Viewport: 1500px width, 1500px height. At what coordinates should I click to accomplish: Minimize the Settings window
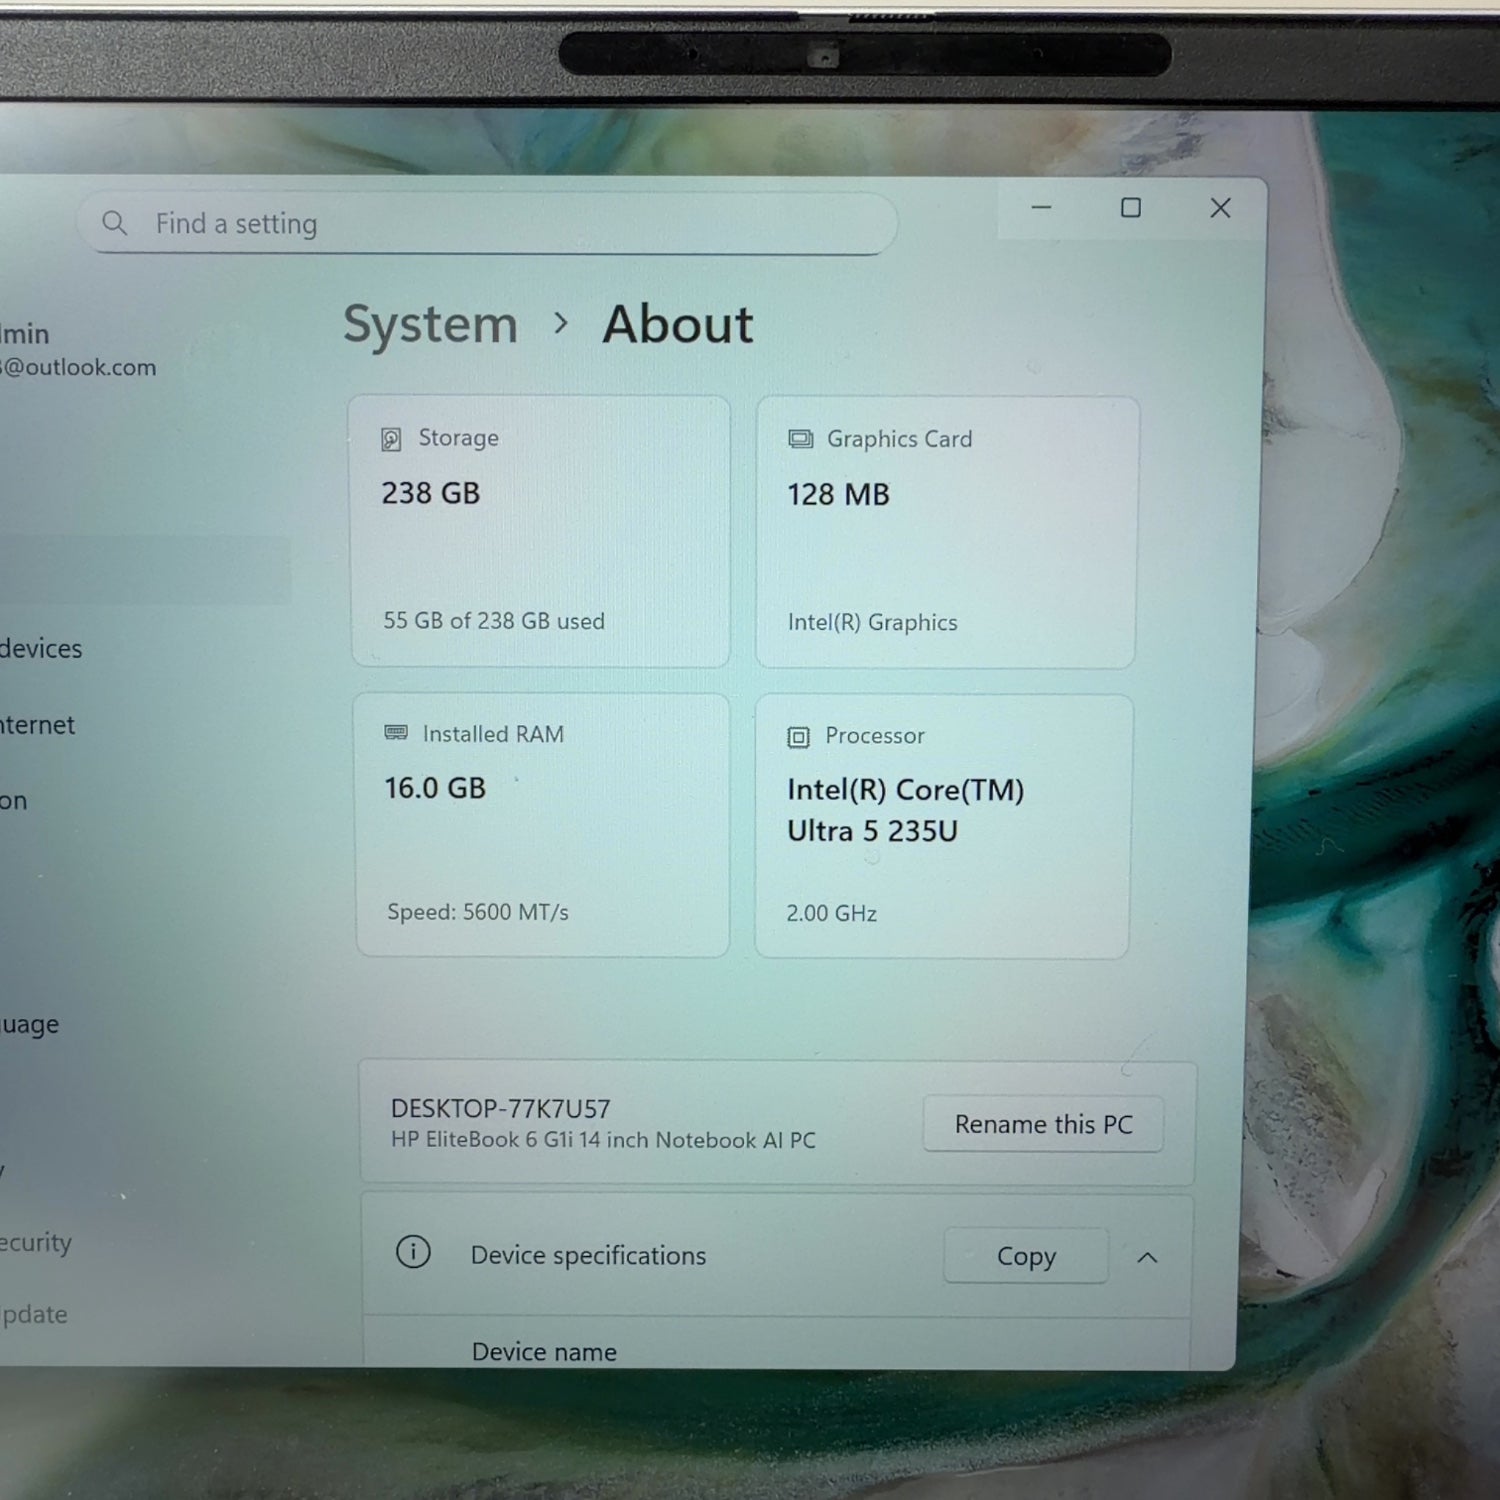[x=1041, y=208]
